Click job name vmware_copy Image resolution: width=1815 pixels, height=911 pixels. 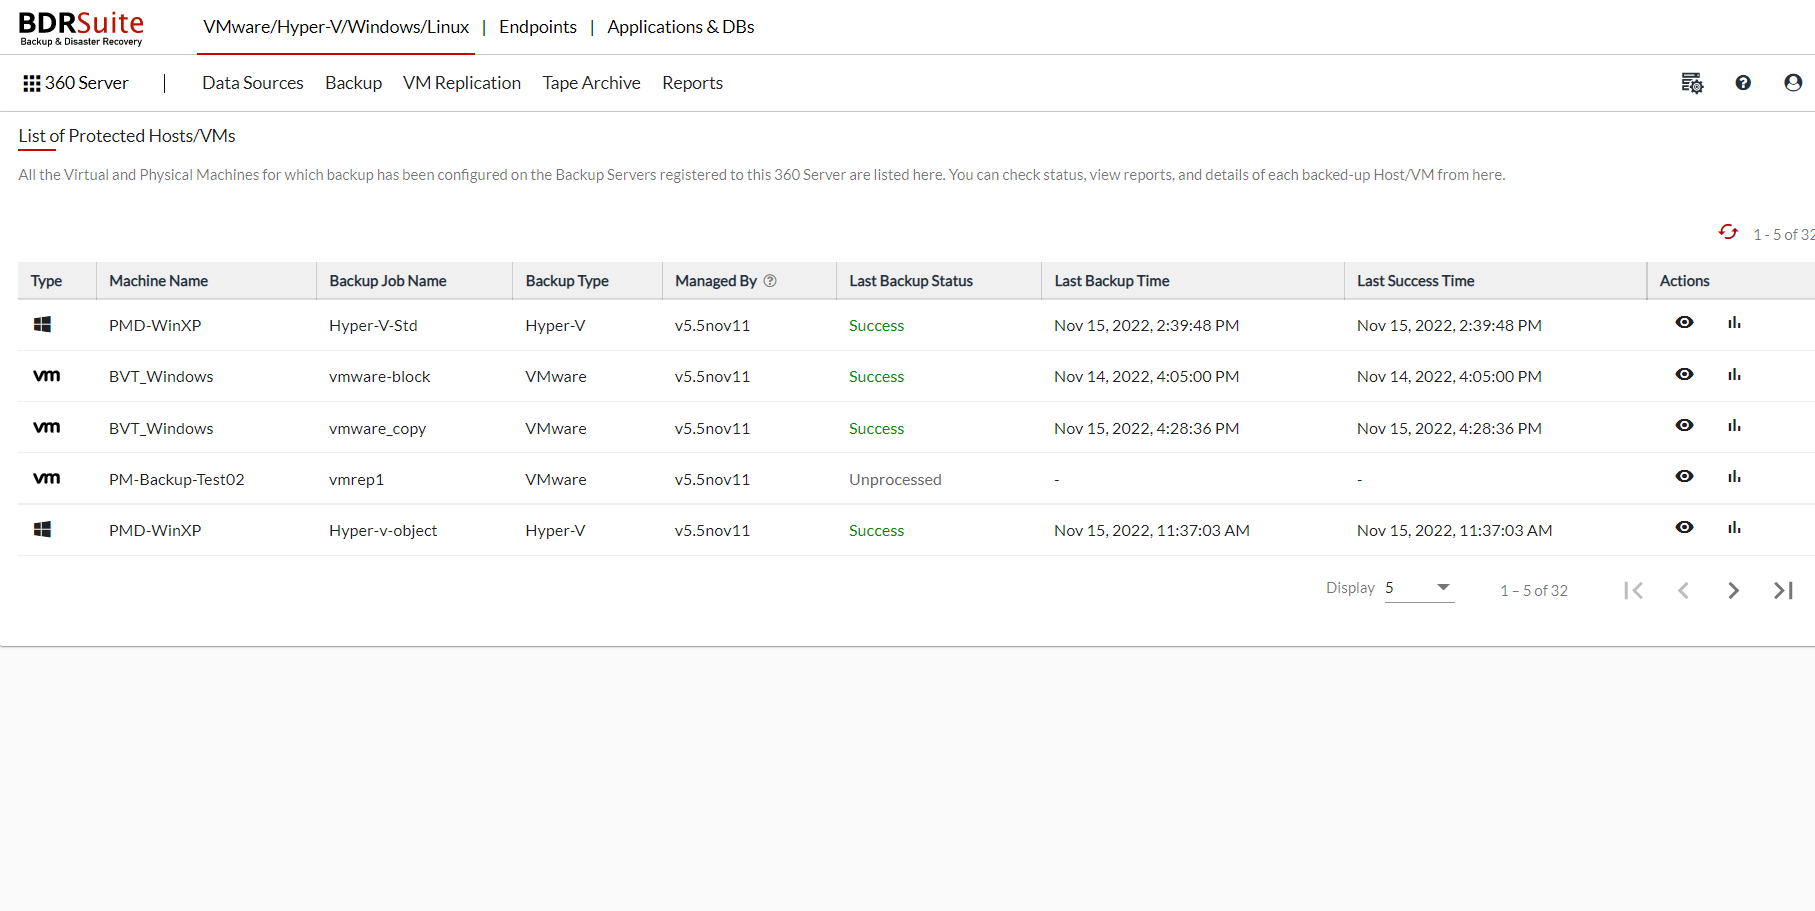click(378, 429)
